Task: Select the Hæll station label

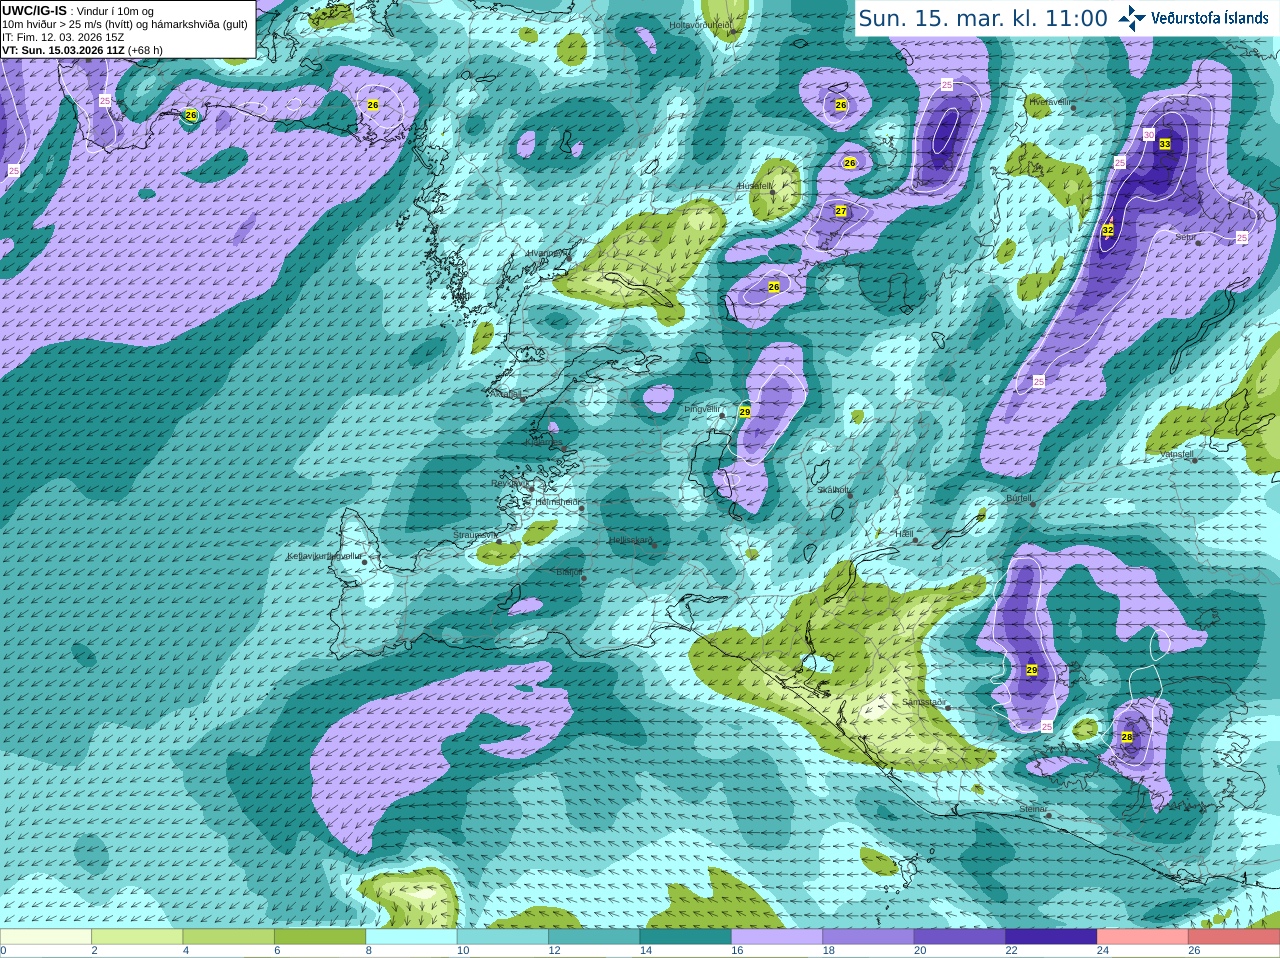Action: click(904, 534)
